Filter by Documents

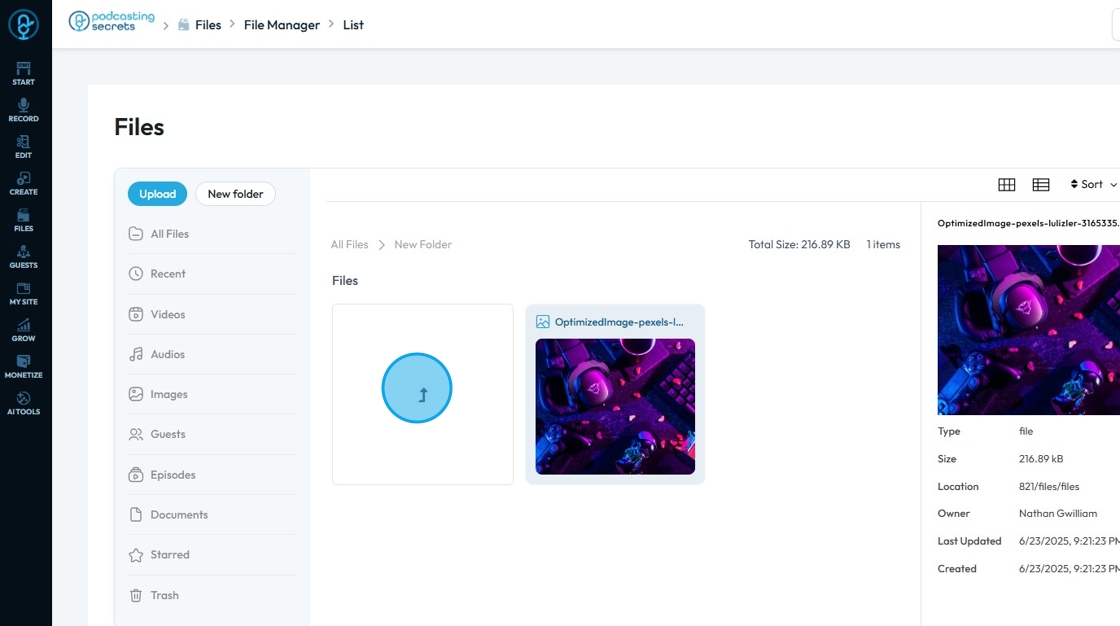tap(212, 515)
